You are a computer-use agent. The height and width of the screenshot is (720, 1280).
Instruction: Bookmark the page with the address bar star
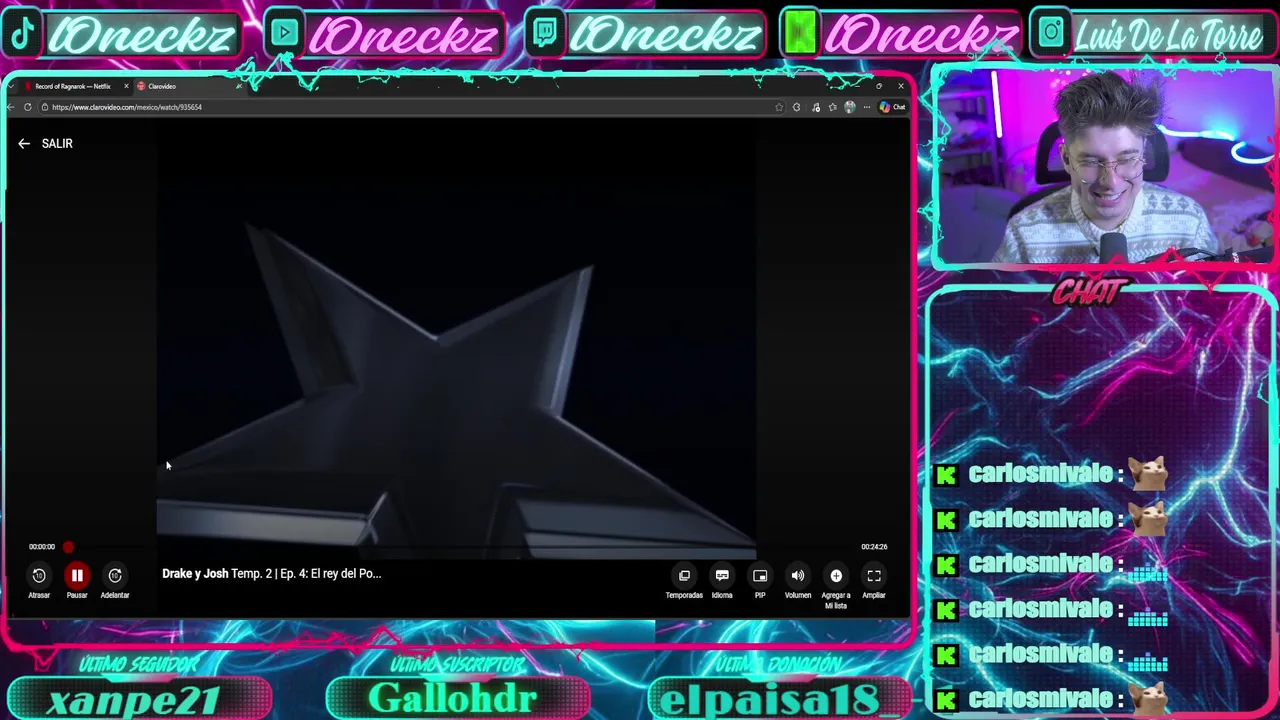[x=779, y=107]
